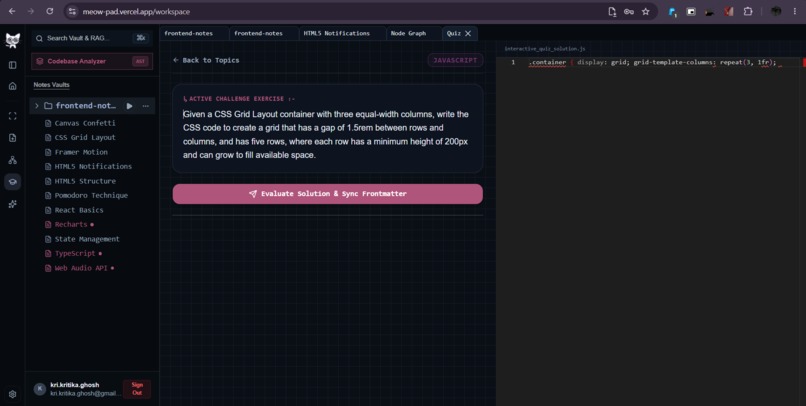The height and width of the screenshot is (406, 806).
Task: Open the Web Audio API note
Action: pyautogui.click(x=81, y=268)
